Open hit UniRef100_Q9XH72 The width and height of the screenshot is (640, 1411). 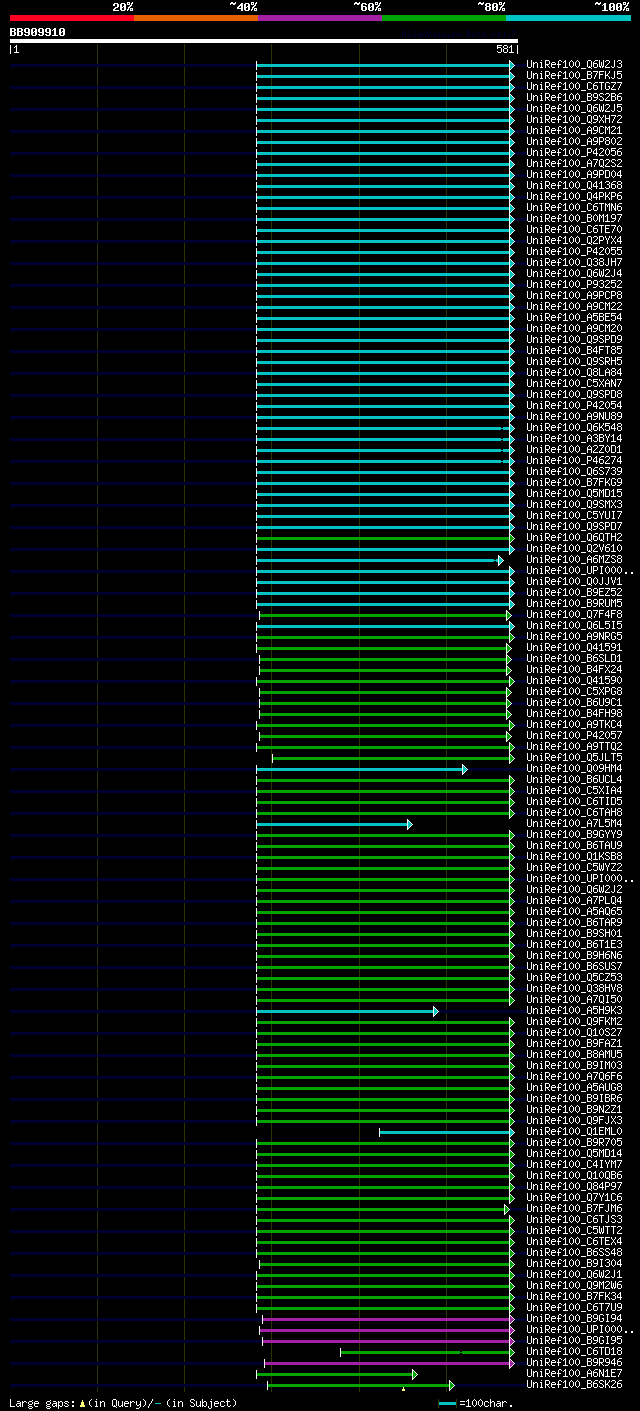point(574,119)
